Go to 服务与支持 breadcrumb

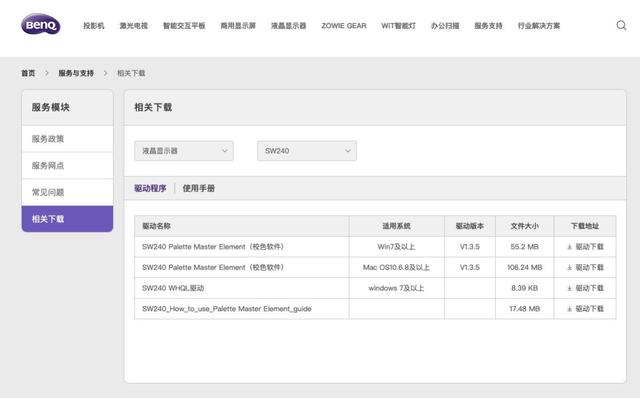pos(76,73)
